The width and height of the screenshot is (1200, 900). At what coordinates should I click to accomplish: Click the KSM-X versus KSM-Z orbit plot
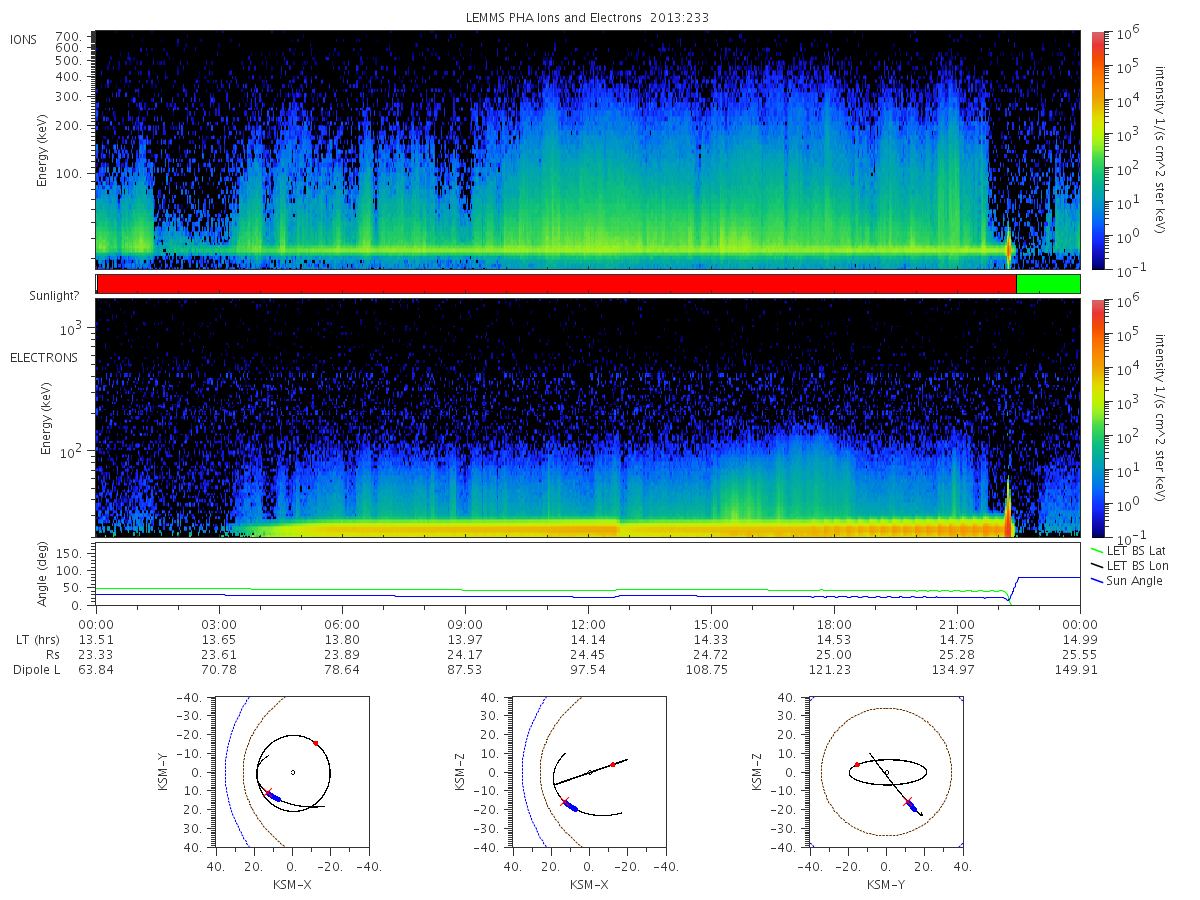588,772
